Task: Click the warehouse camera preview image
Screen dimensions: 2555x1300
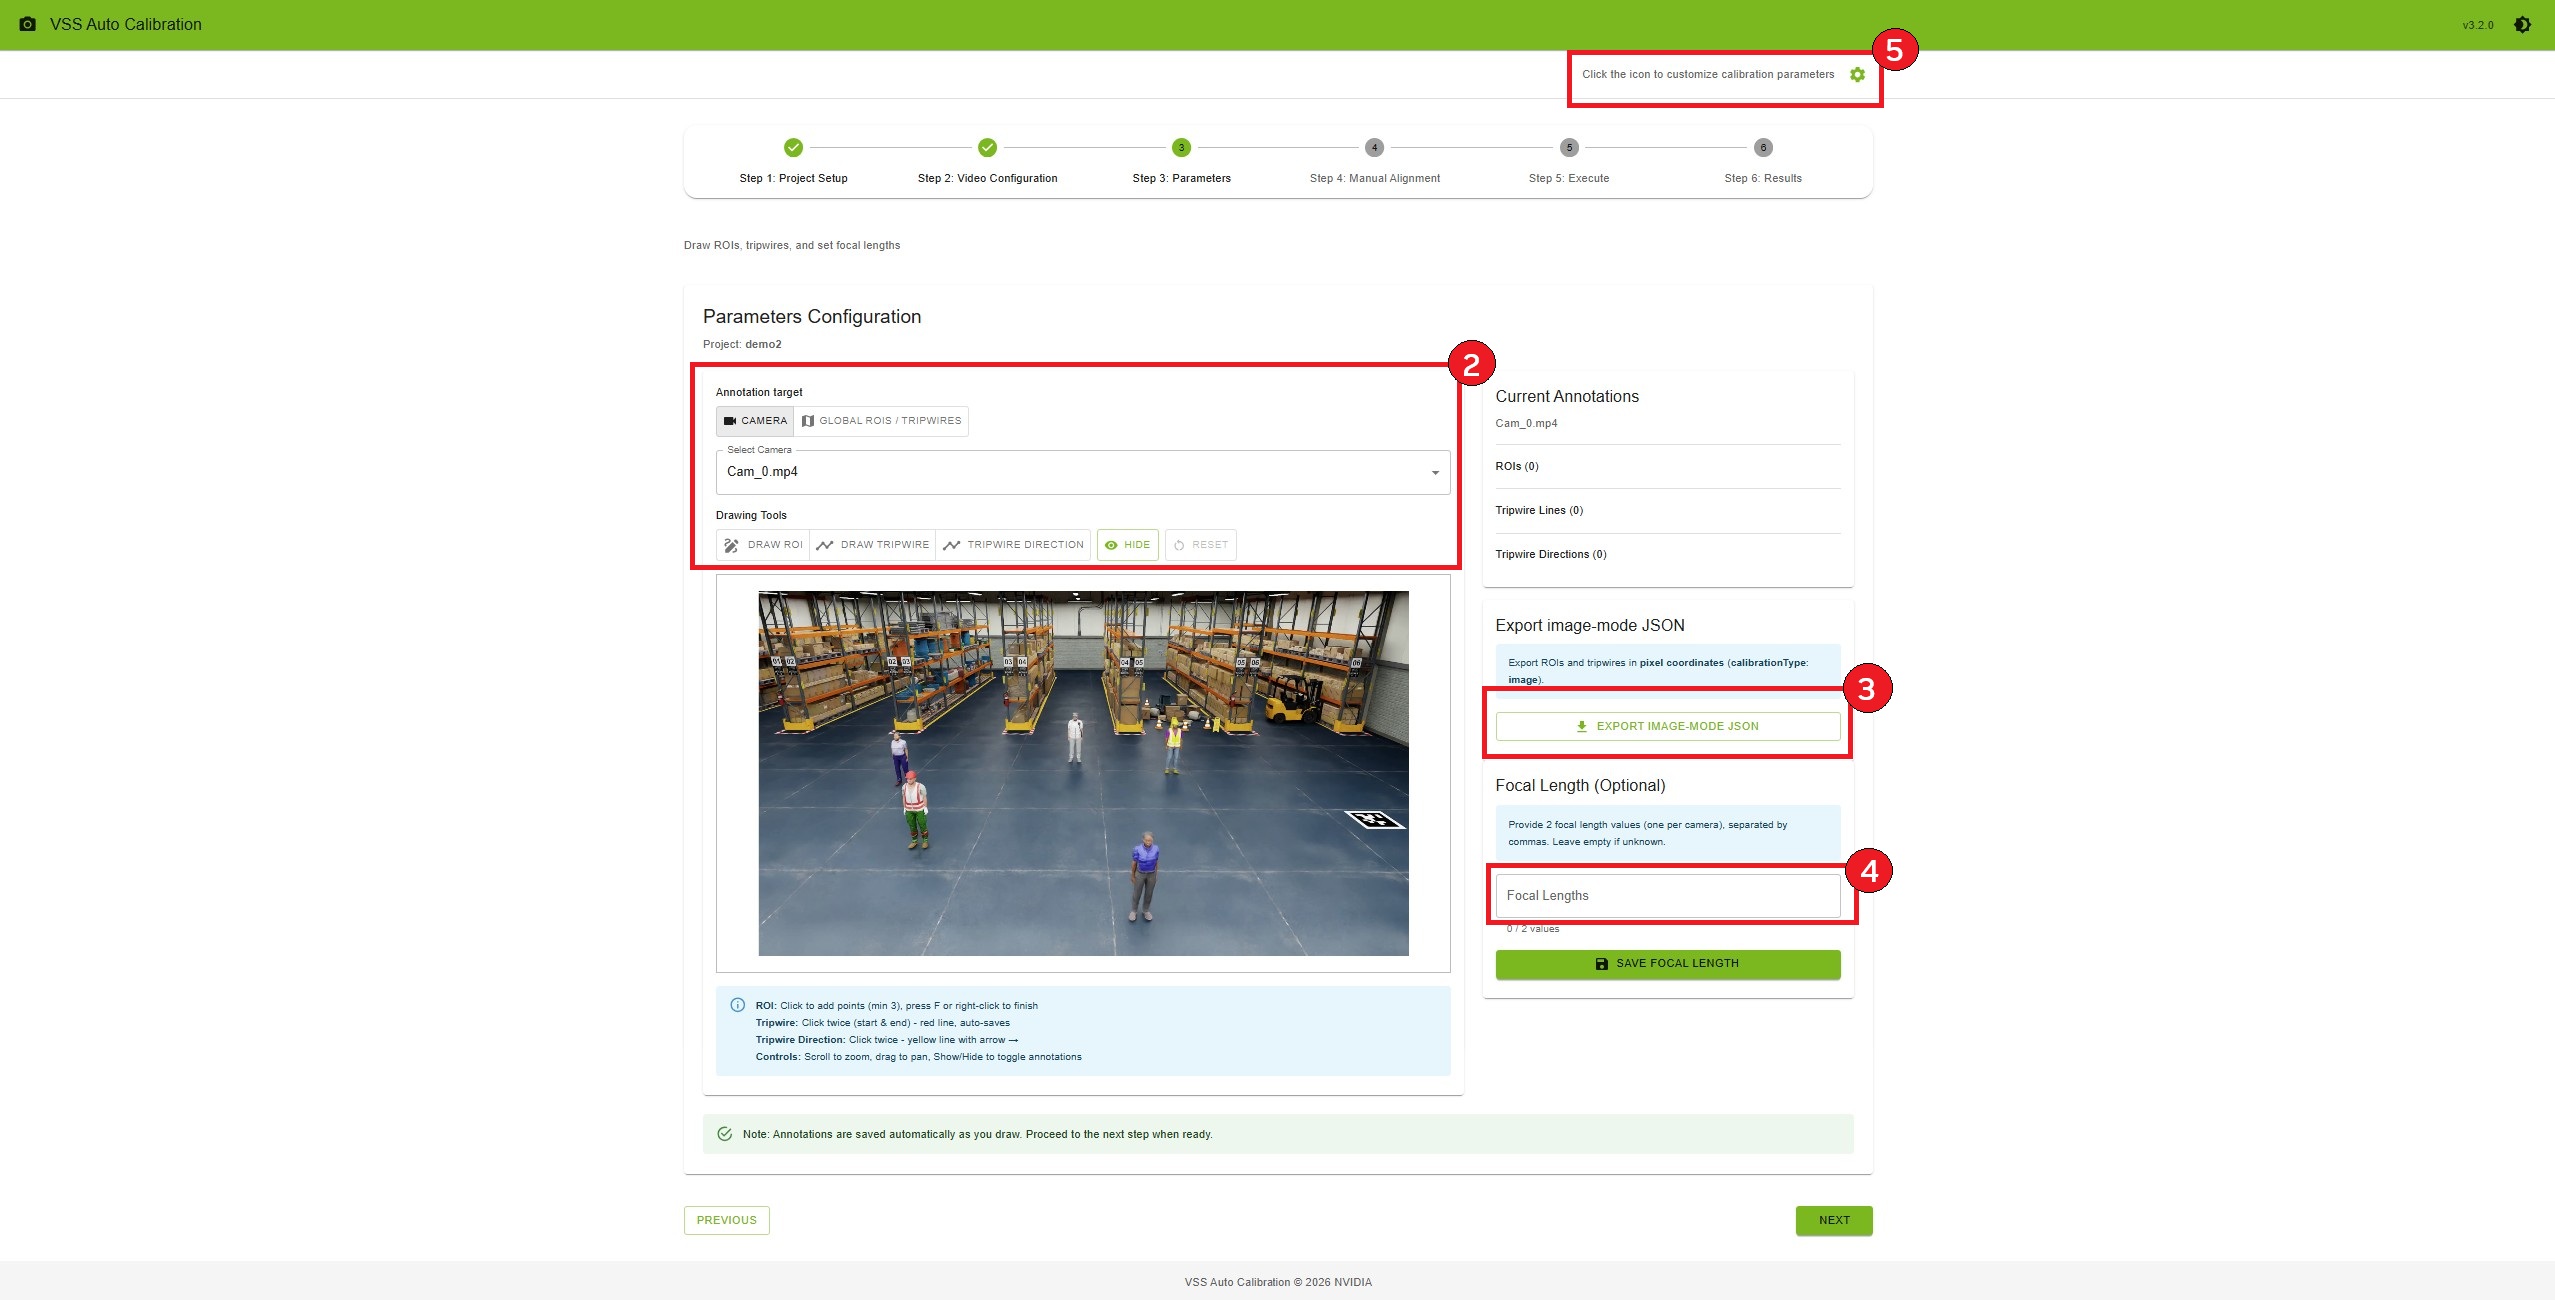Action: (x=1083, y=773)
